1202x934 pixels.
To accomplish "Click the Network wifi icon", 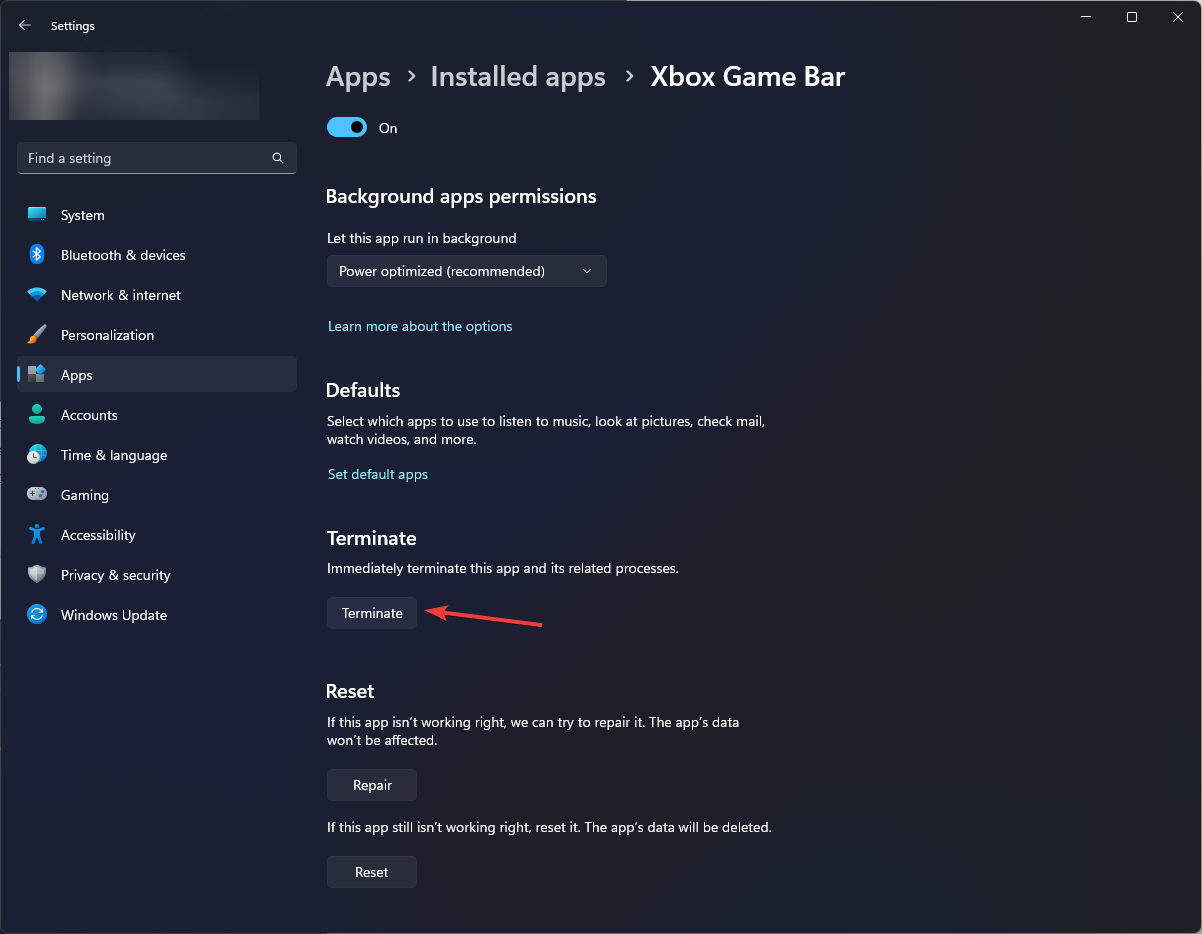I will [x=37, y=295].
